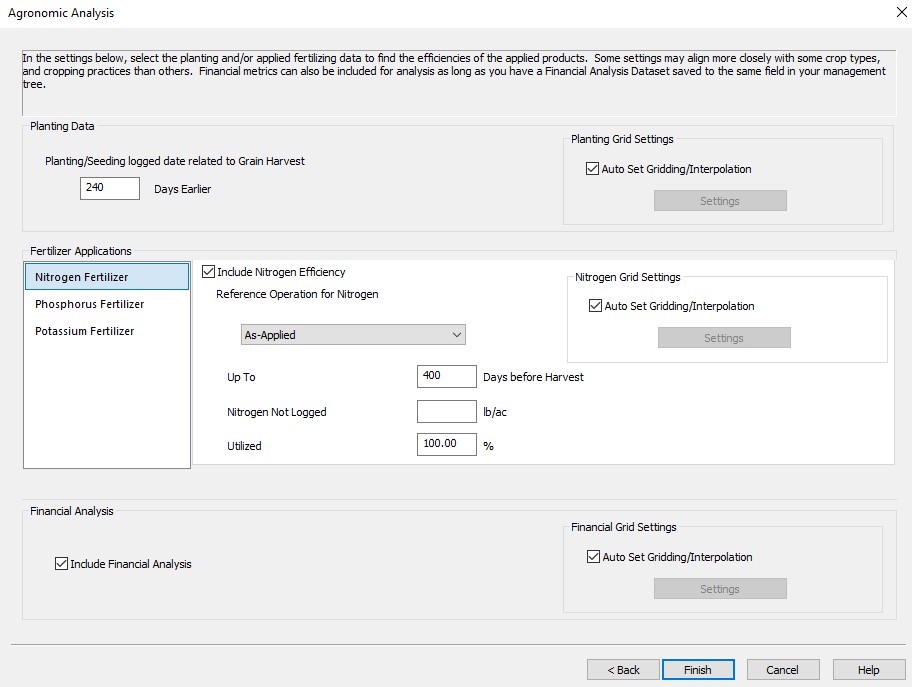Select Potassium Fertilizer in the list
This screenshot has height=687, width=912.
107,331
